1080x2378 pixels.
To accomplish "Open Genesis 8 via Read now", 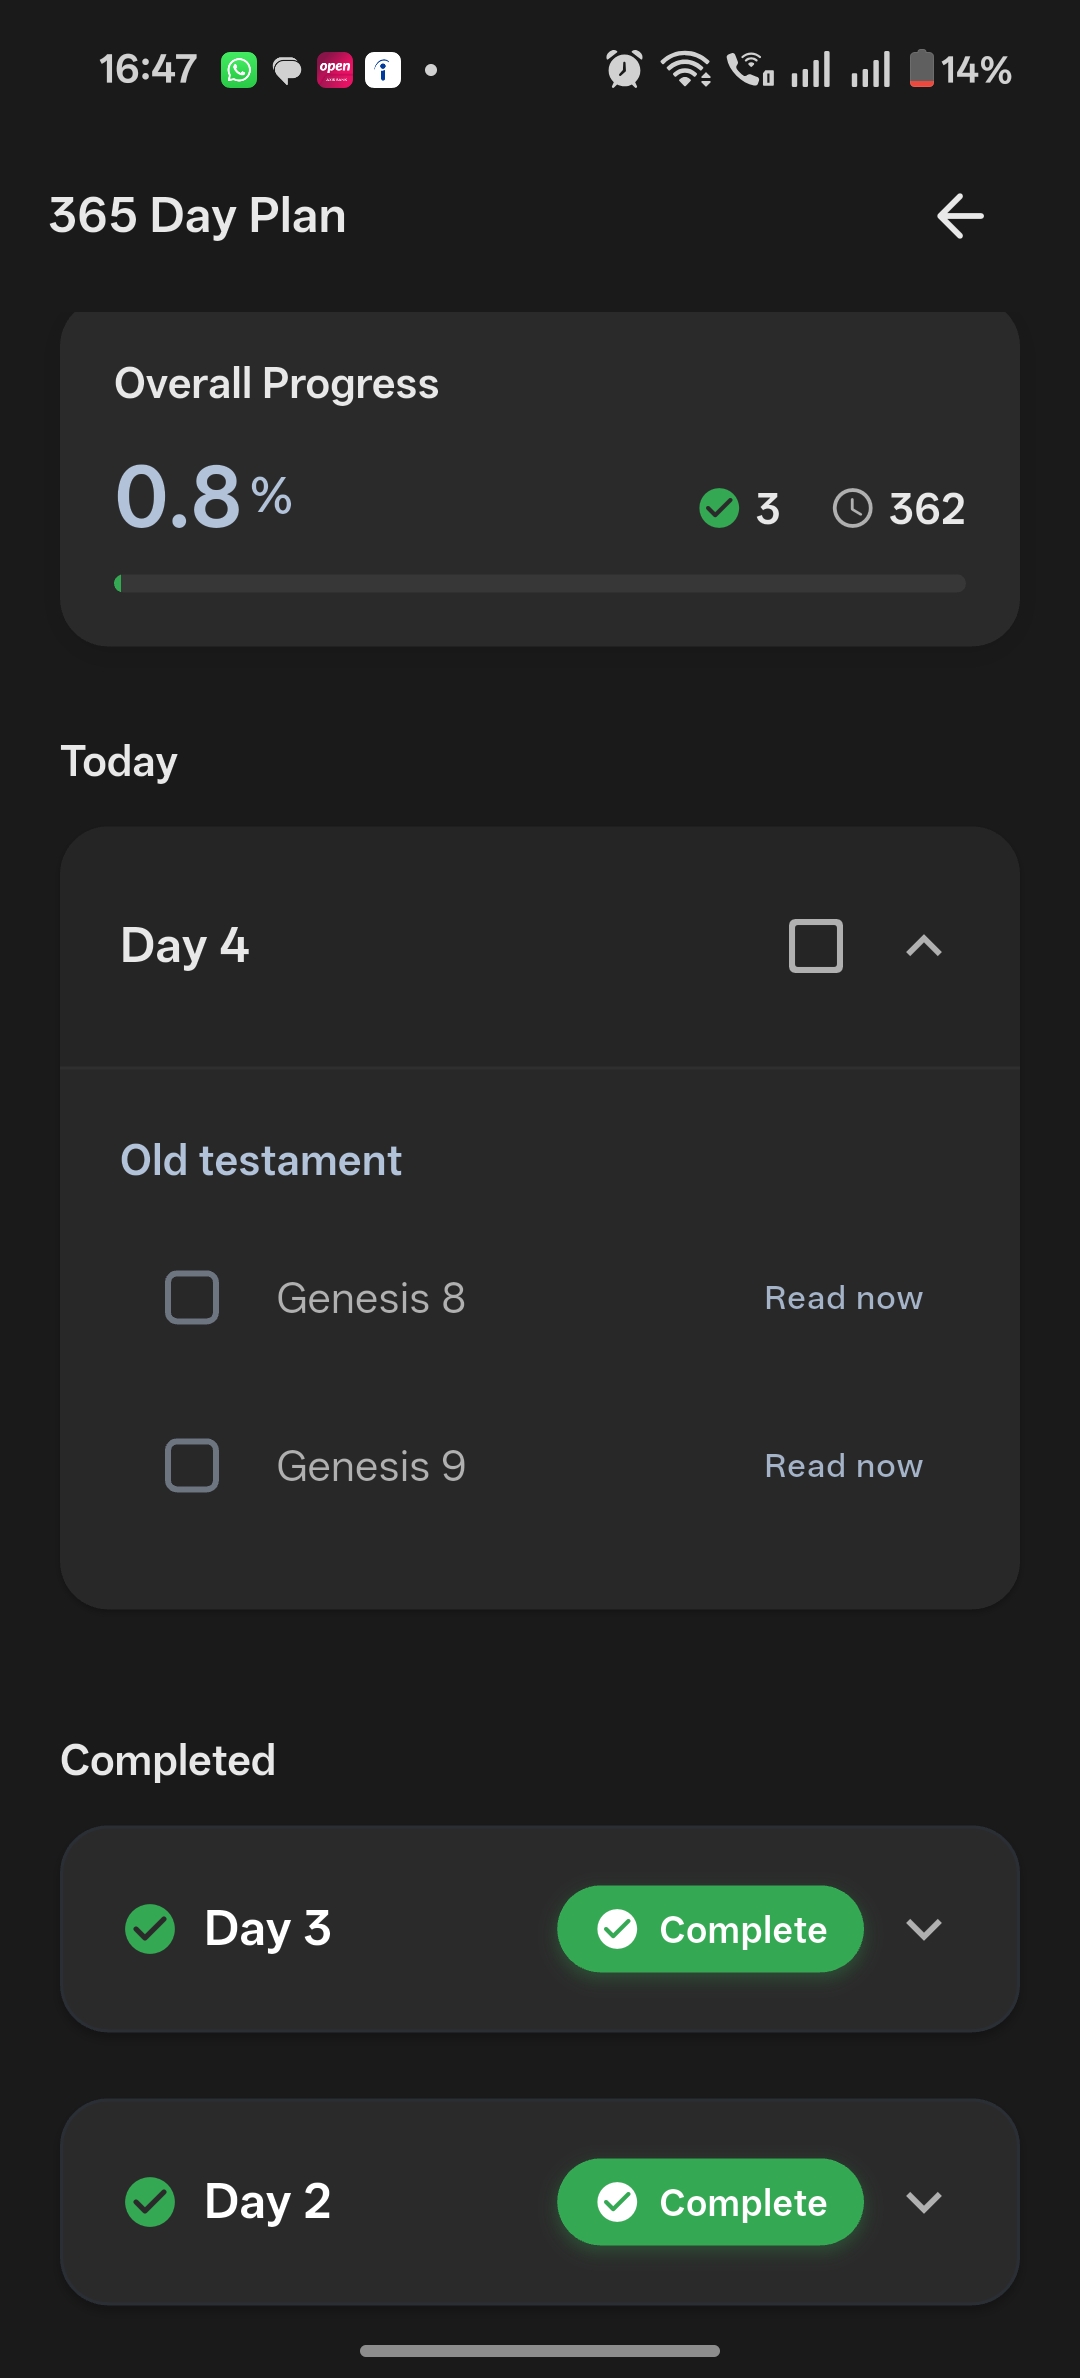I will [842, 1297].
